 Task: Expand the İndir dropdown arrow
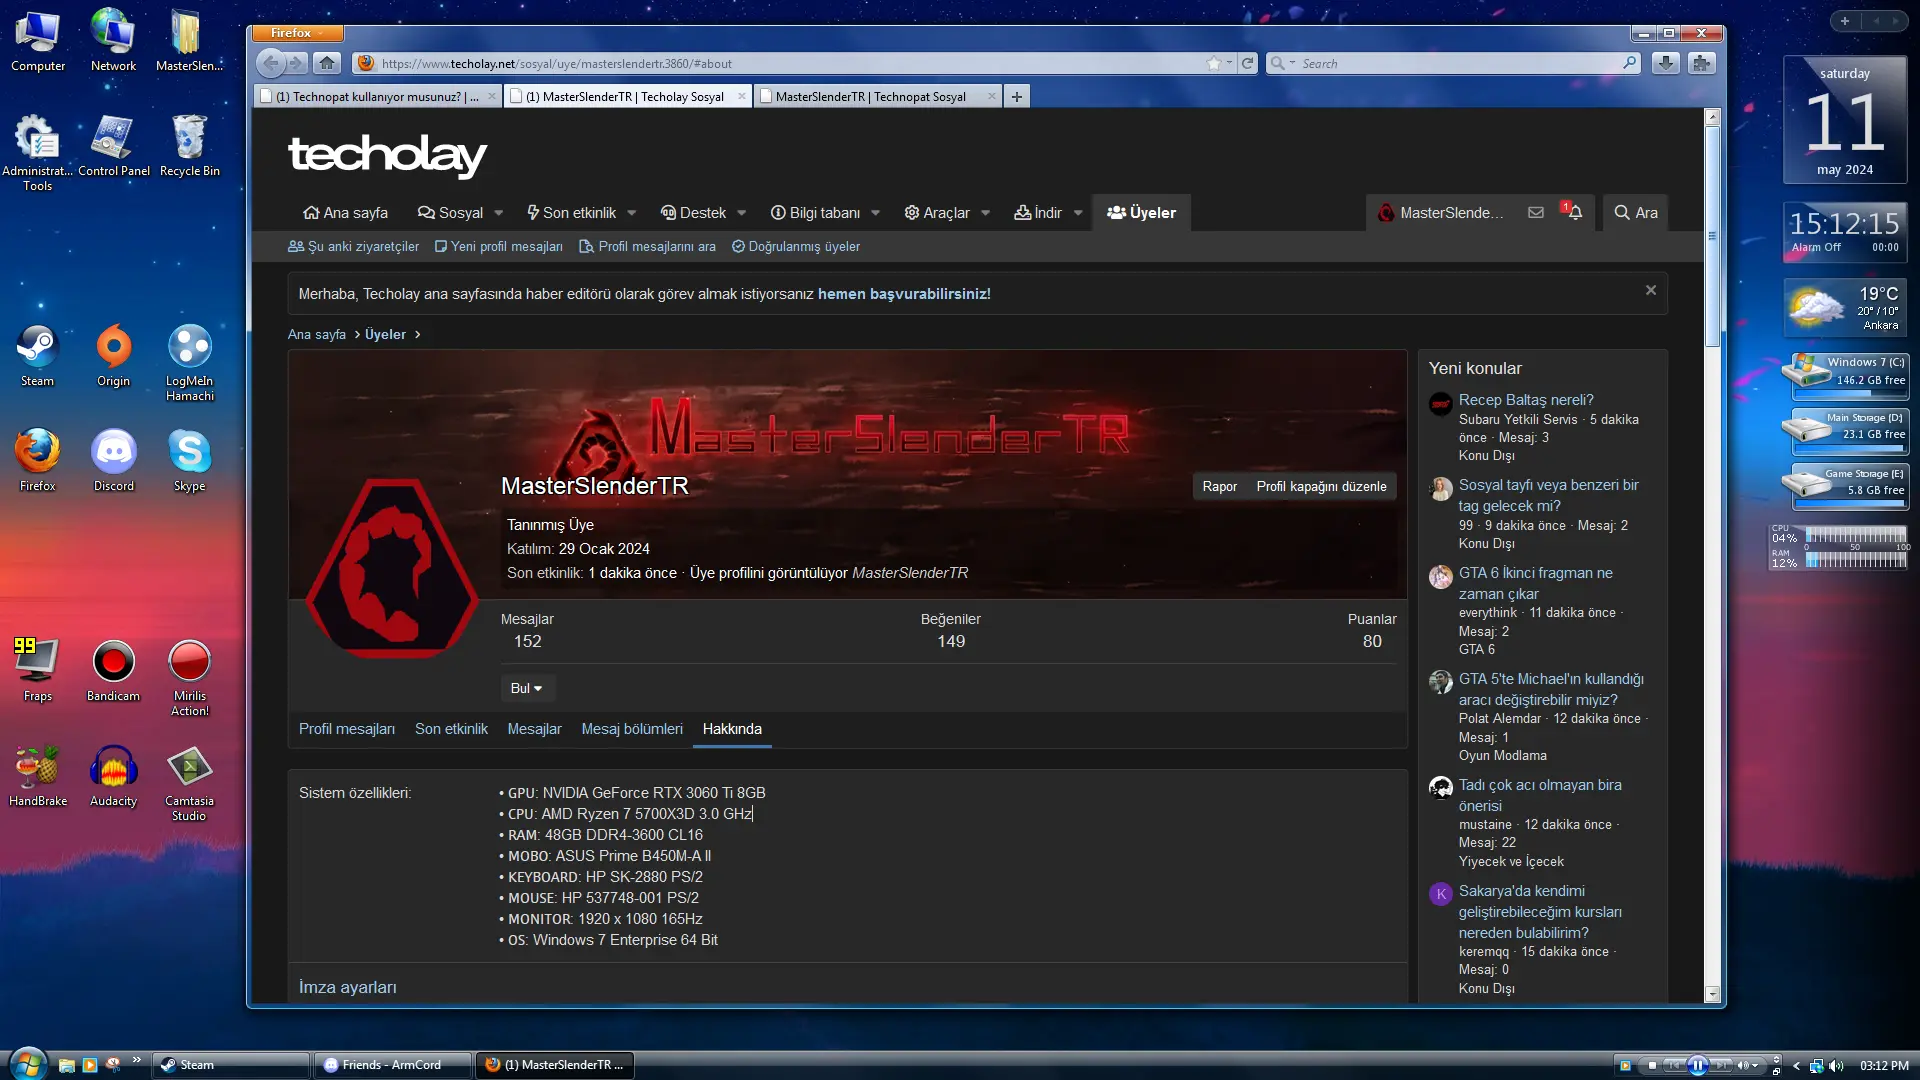[x=1078, y=213]
